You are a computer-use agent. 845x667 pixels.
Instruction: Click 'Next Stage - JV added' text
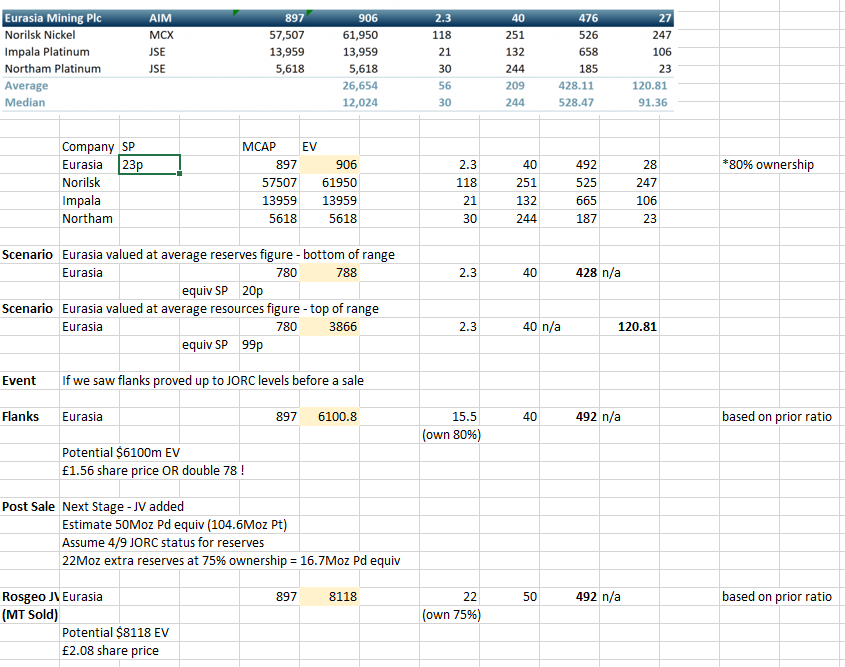click(x=123, y=506)
